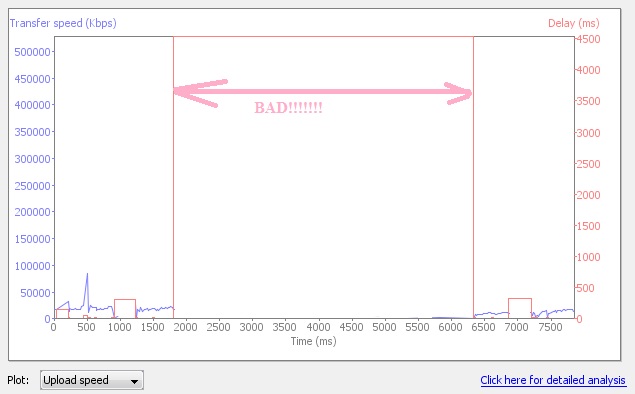This screenshot has width=635, height=394.
Task: Click the 500000 transfer speed axis value
Action: [x=32, y=52]
